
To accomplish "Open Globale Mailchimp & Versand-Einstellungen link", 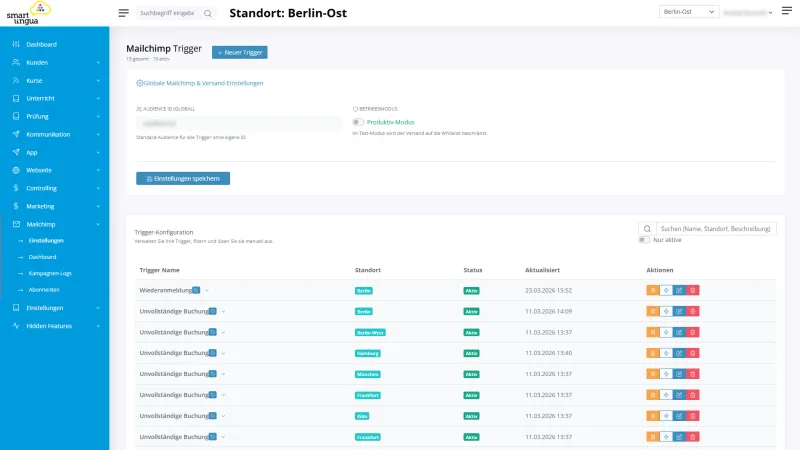I will click(199, 83).
